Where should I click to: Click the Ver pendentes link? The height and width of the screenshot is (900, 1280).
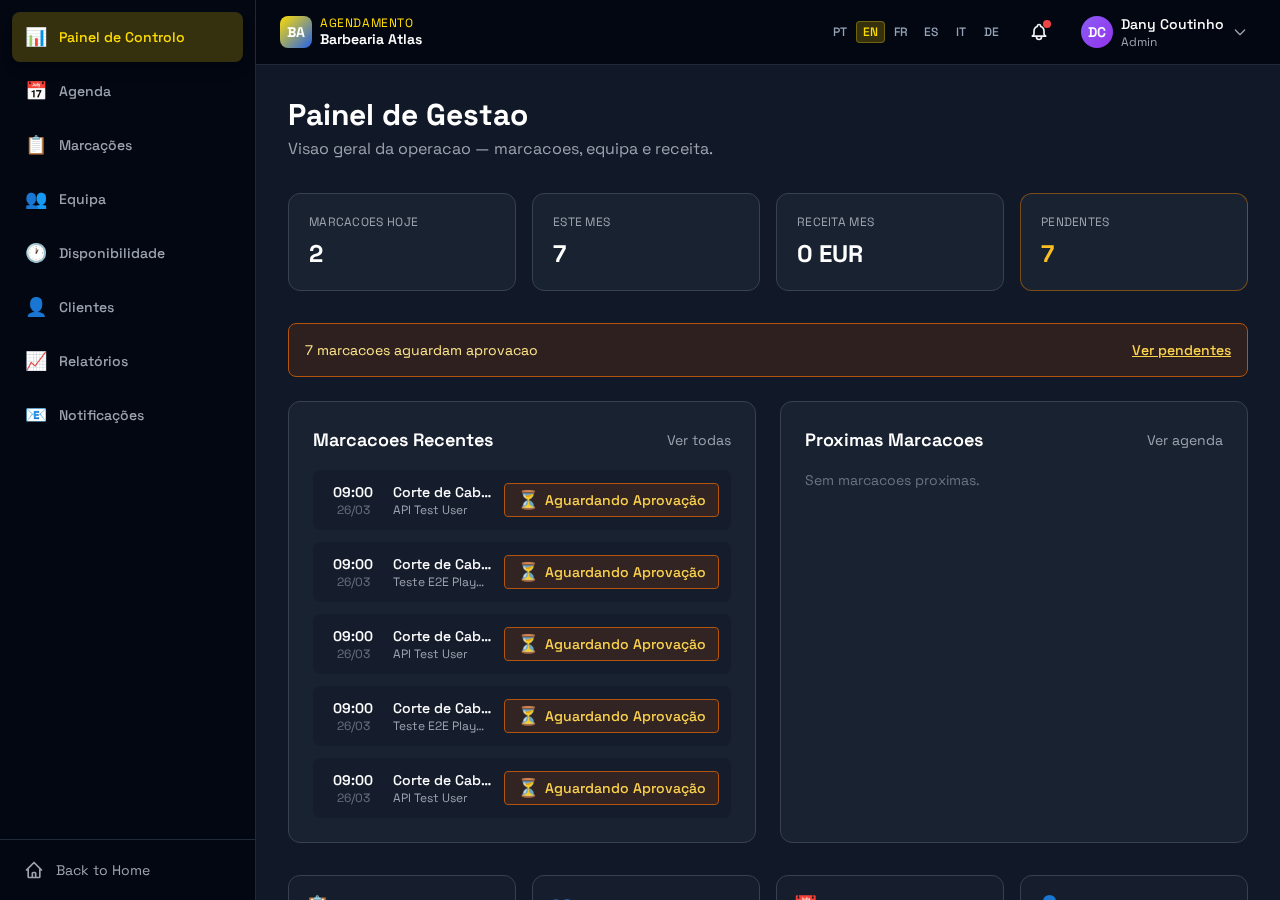1181,350
